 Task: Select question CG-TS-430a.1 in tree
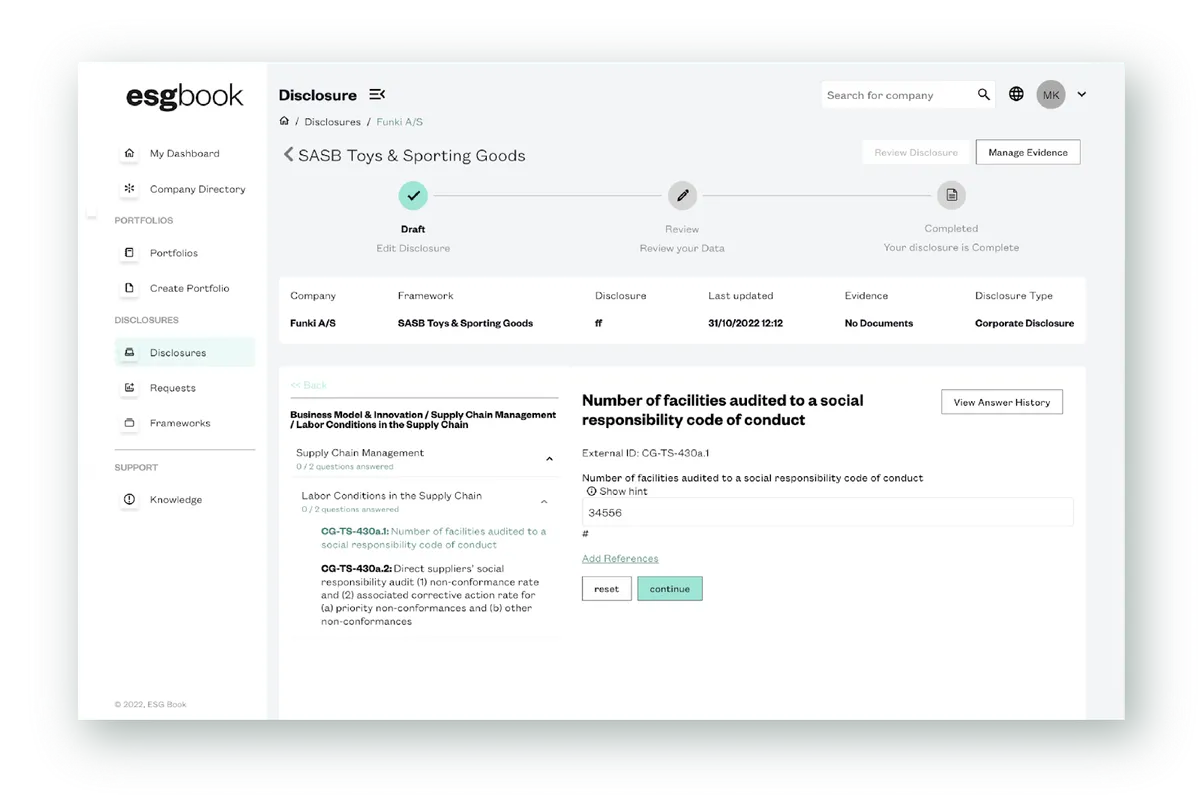click(x=434, y=538)
